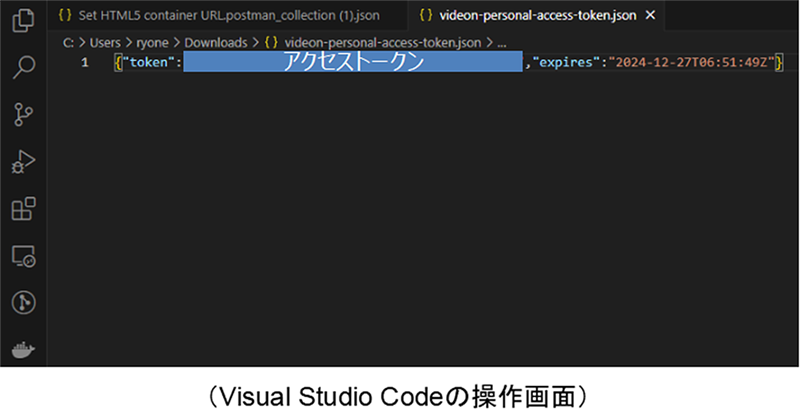Click the highlighted アクセストークン selection

coord(353,61)
